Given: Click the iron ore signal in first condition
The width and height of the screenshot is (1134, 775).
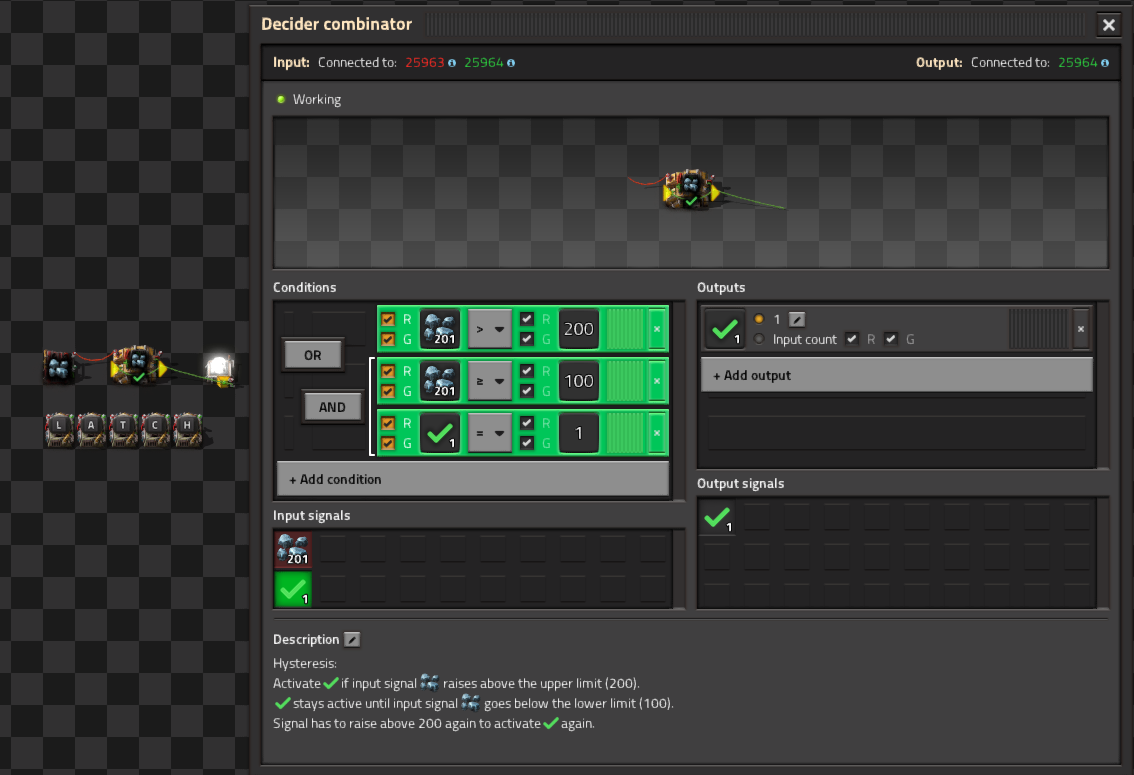Looking at the screenshot, I should [440, 329].
